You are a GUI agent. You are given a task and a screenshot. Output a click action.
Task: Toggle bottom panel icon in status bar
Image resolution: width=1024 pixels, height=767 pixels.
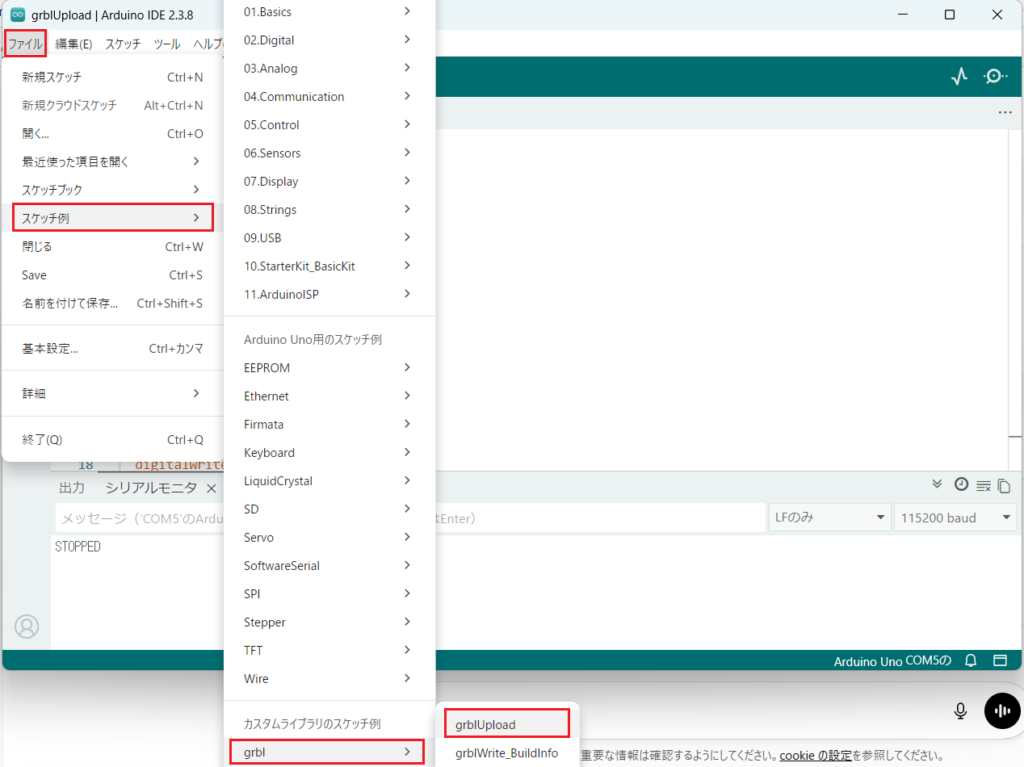tap(999, 661)
